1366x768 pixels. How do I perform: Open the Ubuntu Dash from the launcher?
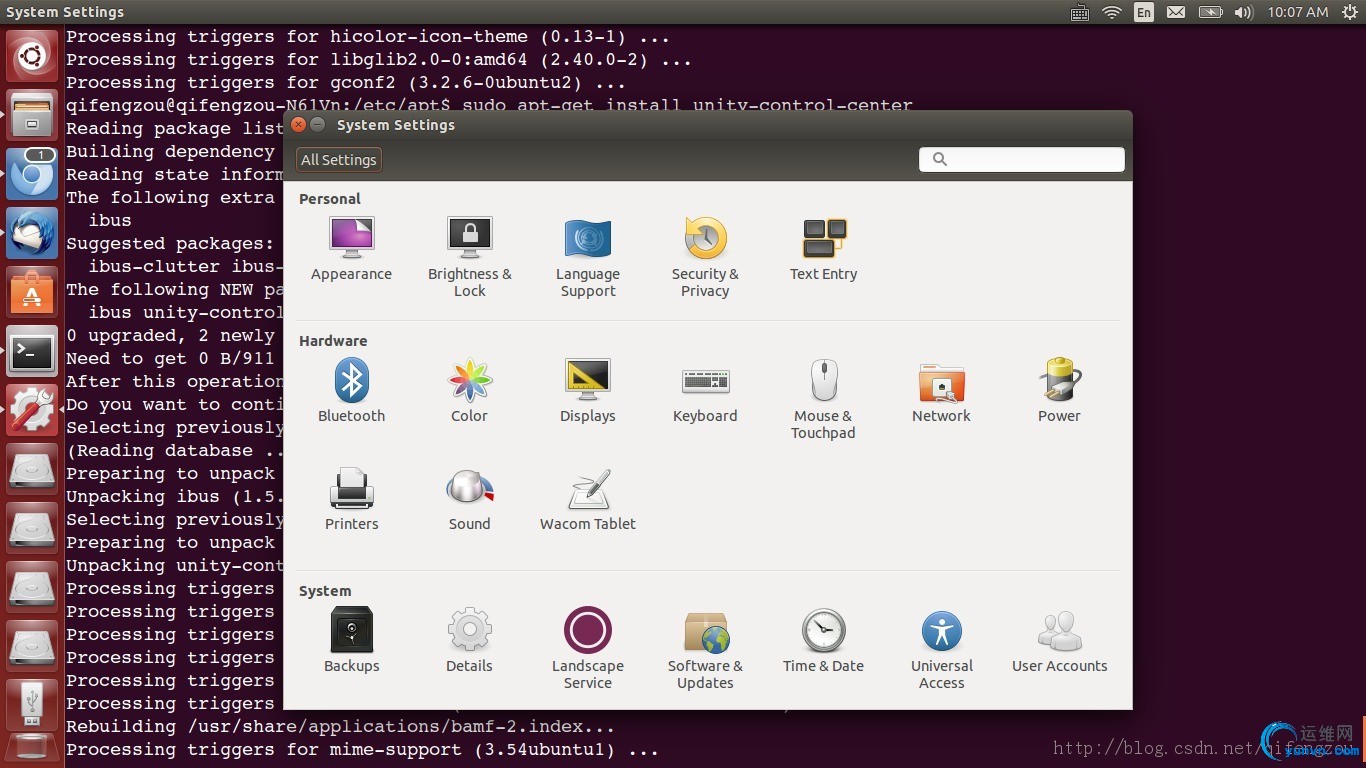tap(32, 56)
